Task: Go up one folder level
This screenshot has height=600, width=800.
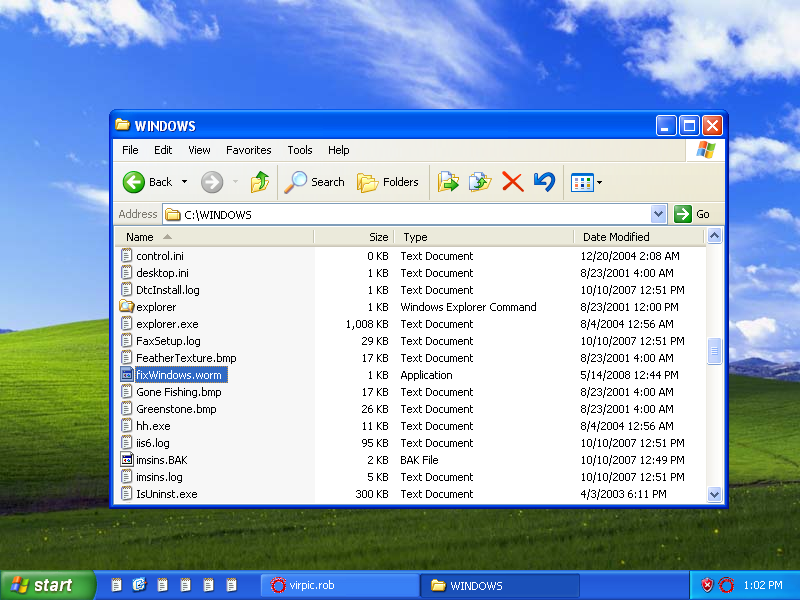Action: 260,182
